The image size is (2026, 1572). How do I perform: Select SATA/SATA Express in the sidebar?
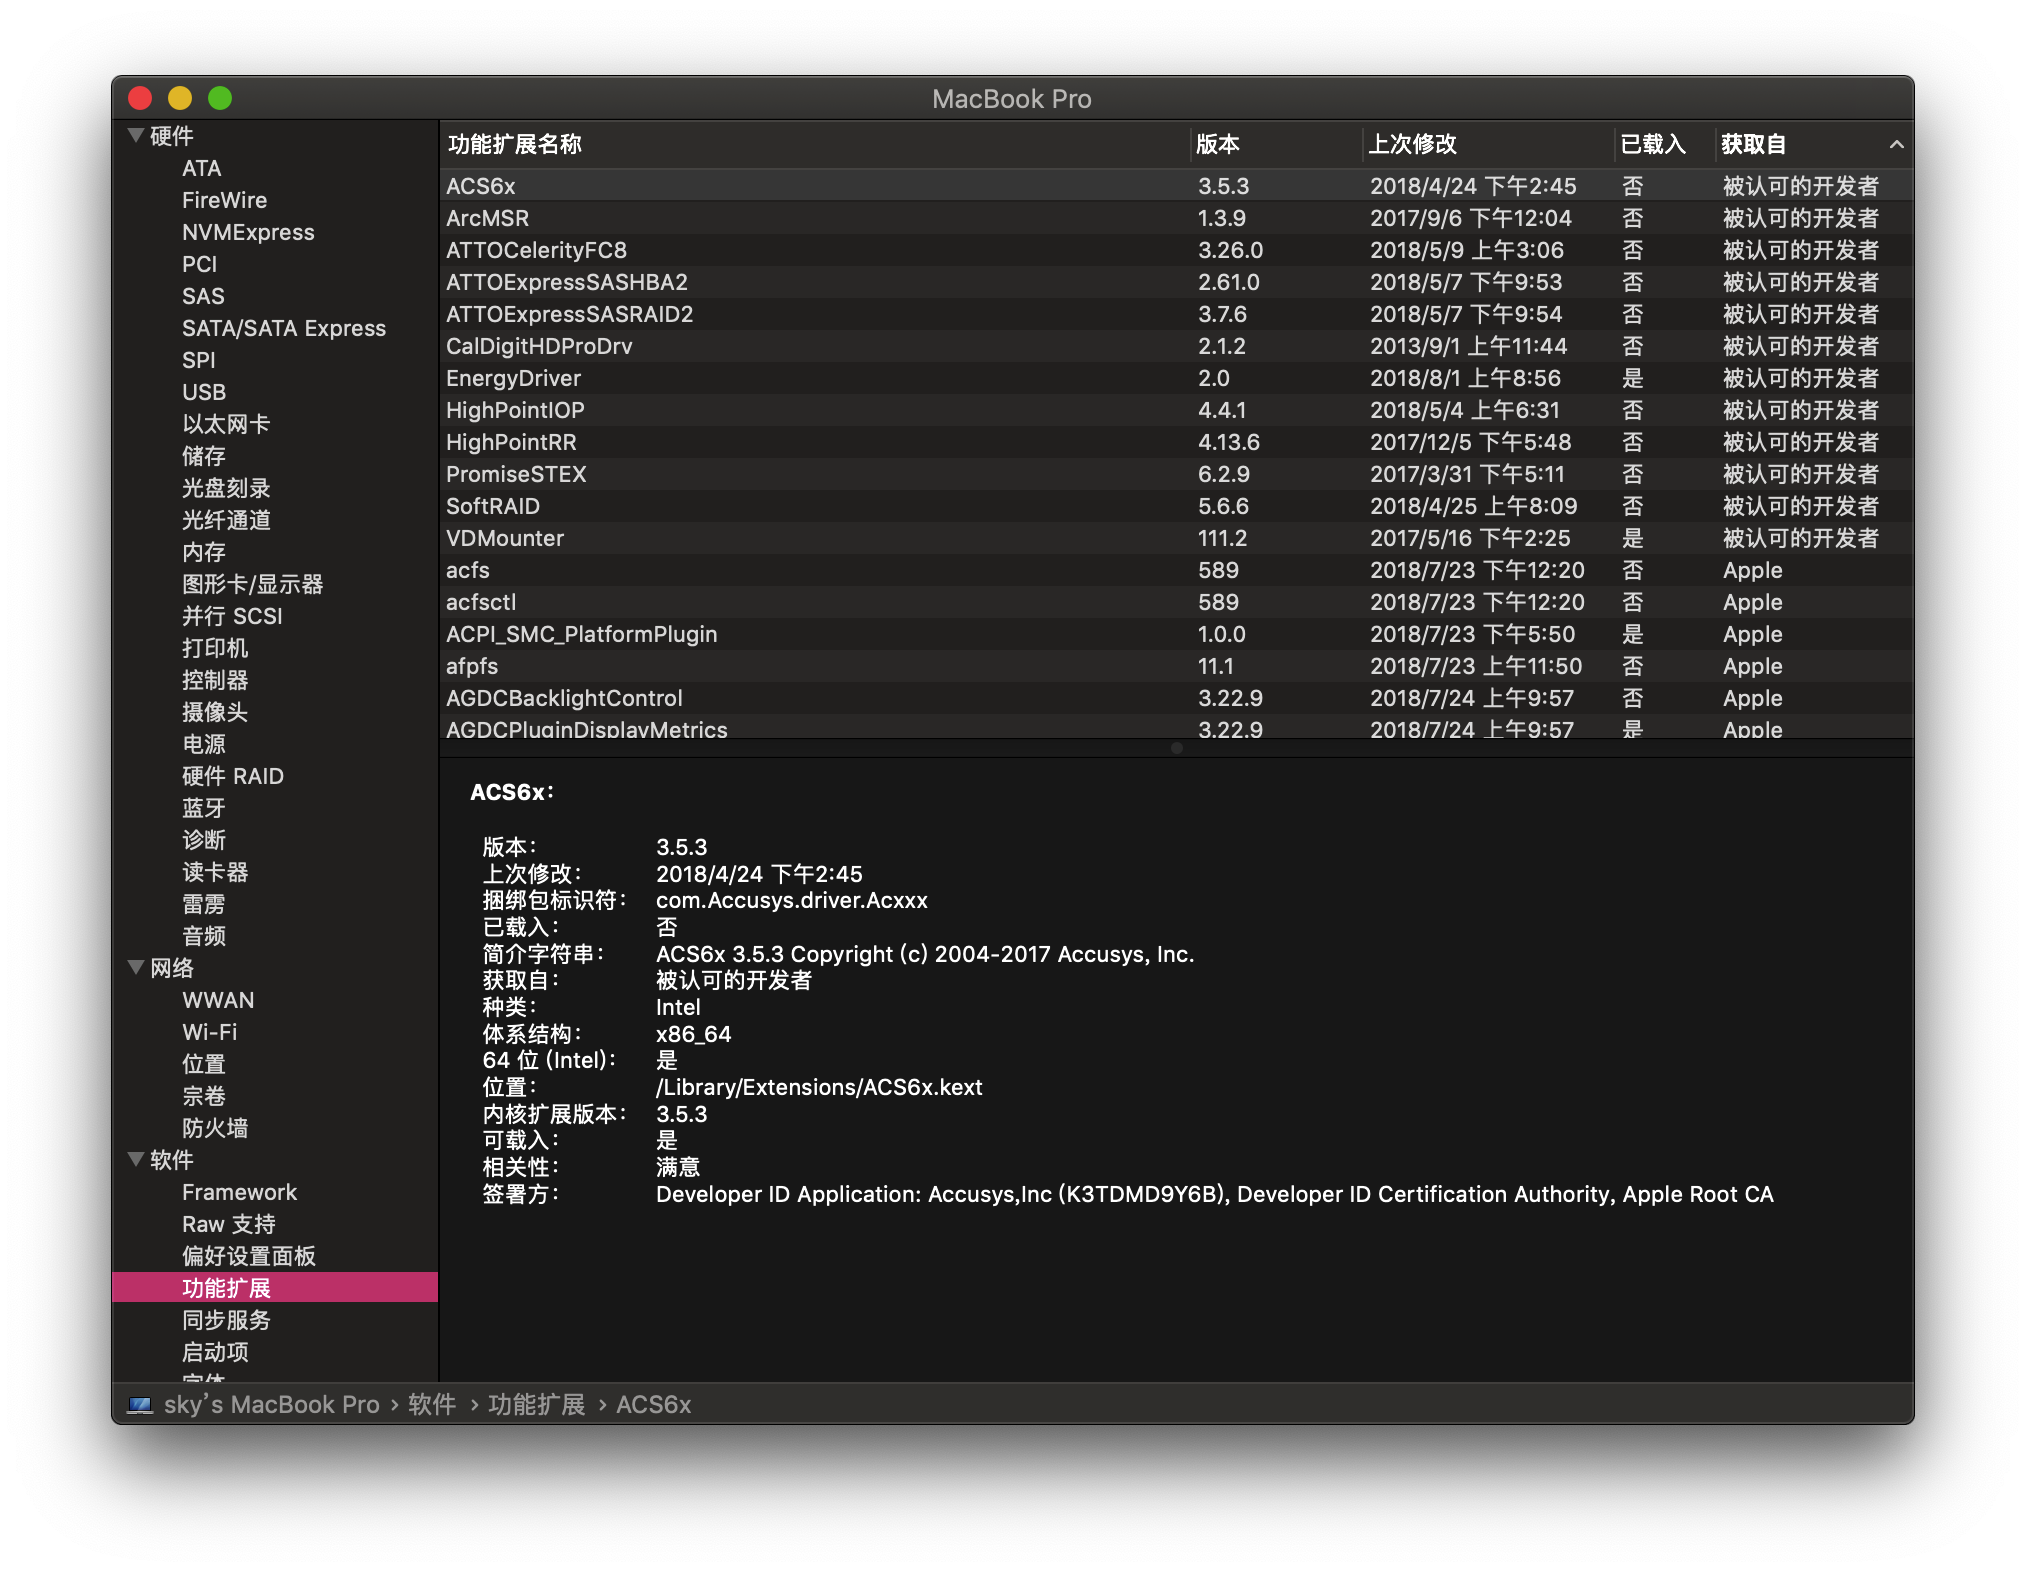283,328
